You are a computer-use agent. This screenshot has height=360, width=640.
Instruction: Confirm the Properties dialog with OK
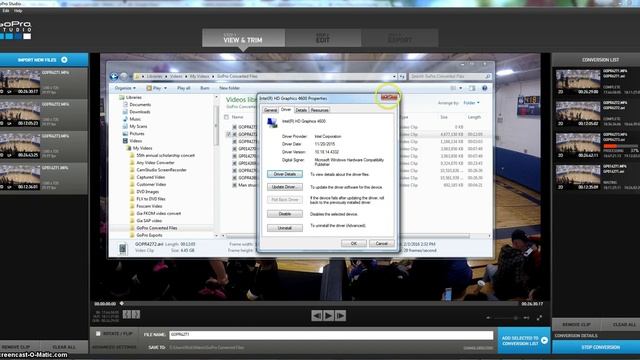353,243
